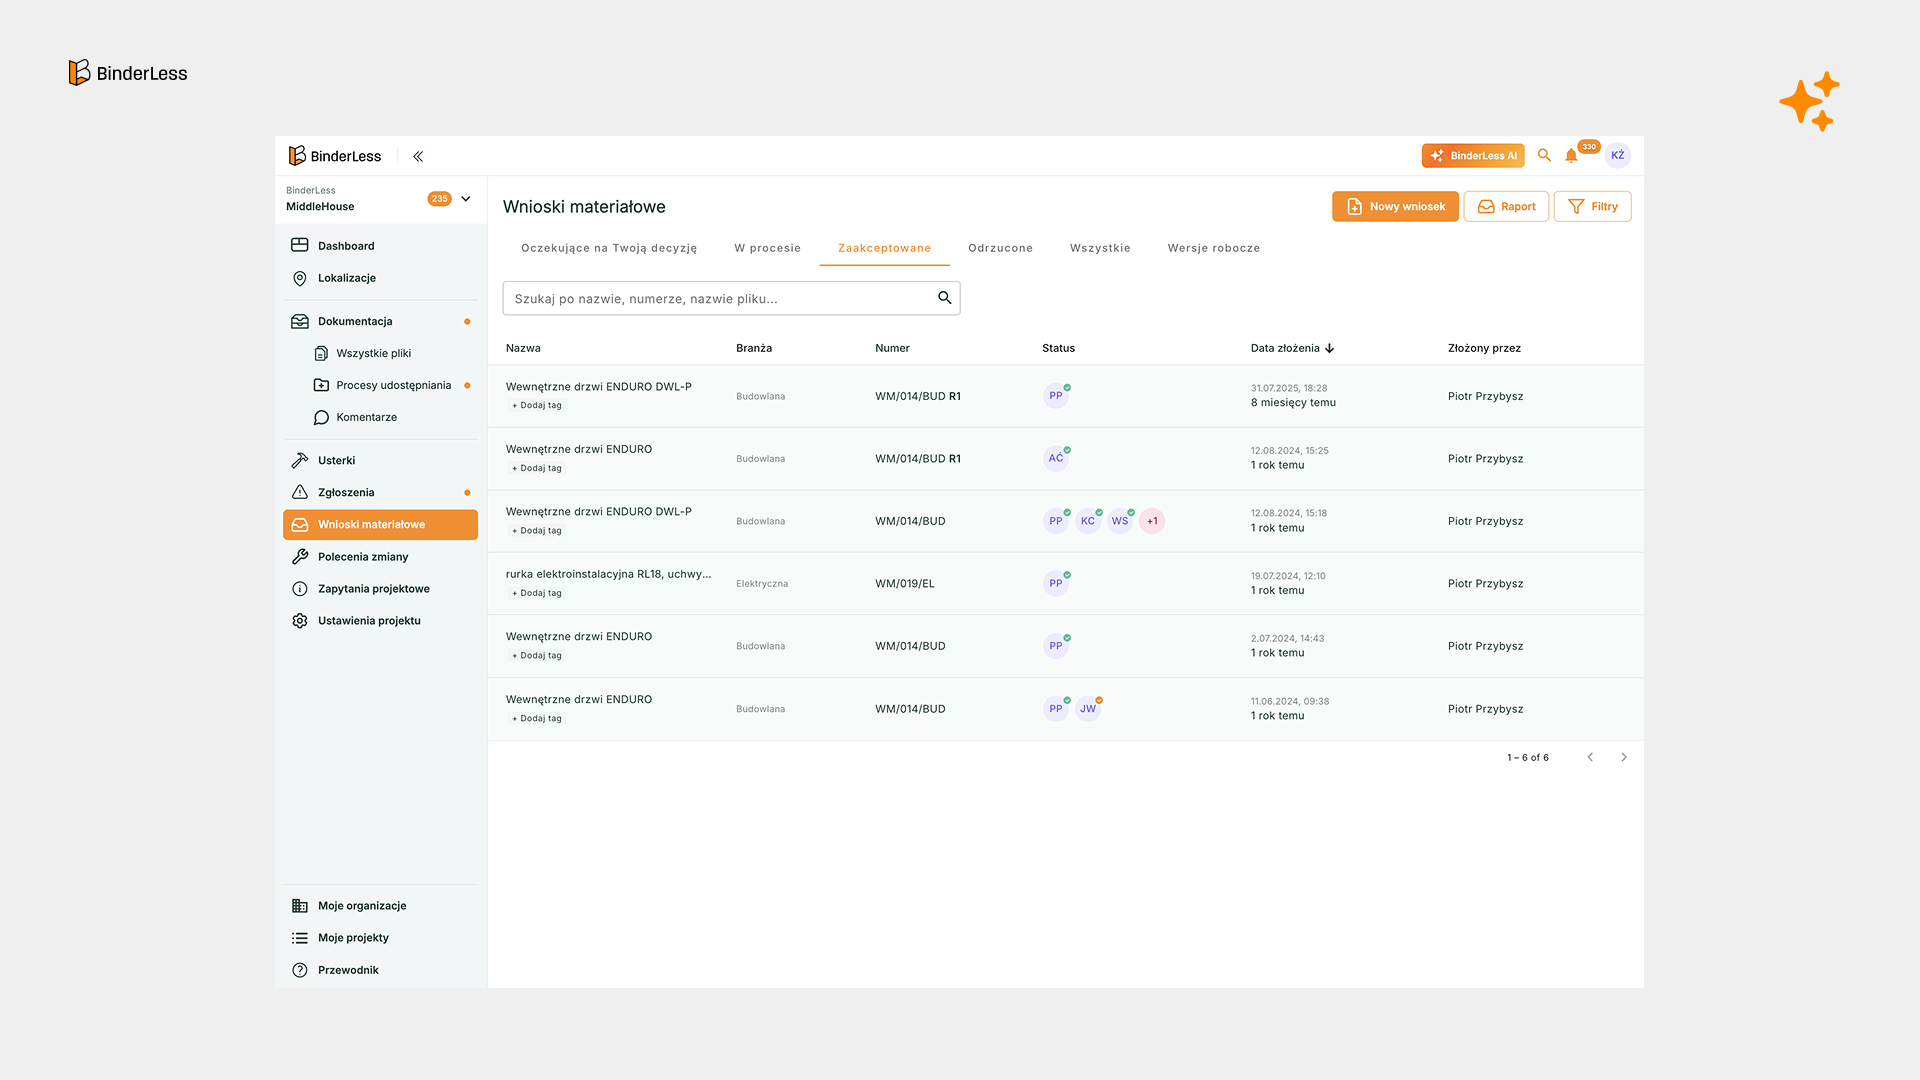Open Komentarze under Dokumentacja
This screenshot has width=1920, height=1080.
tap(366, 417)
